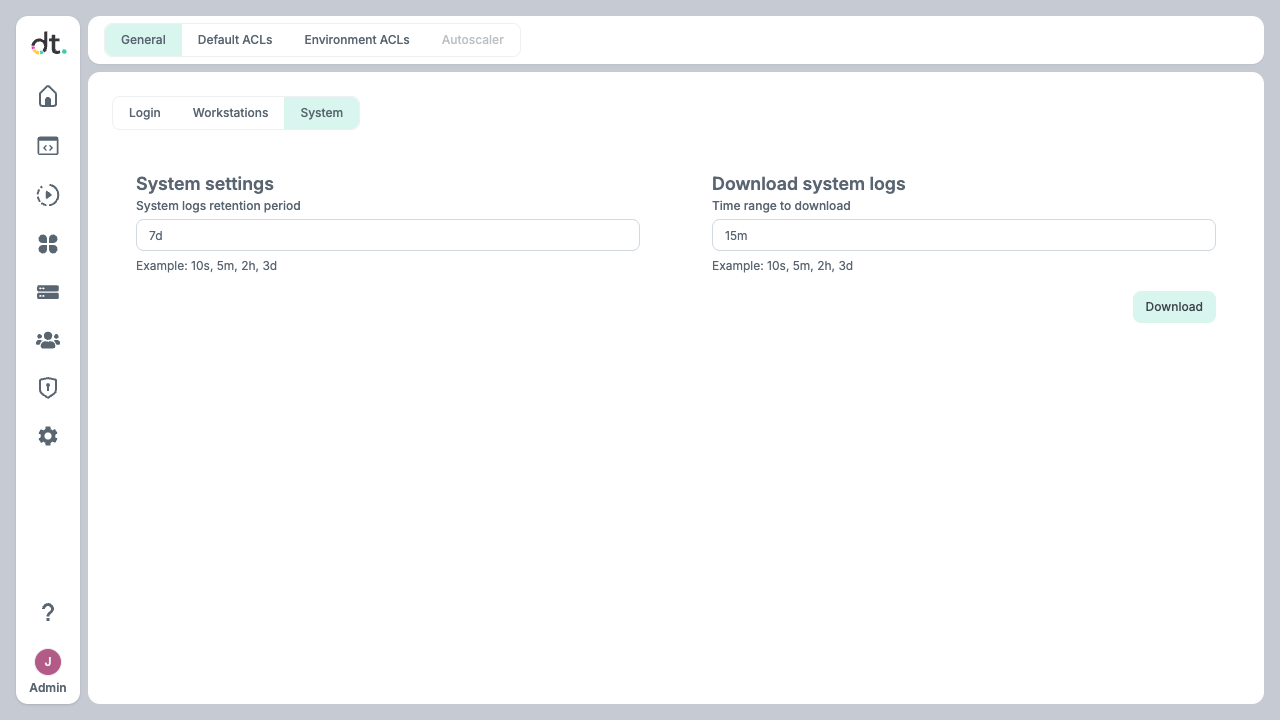Open the users group icon
Viewport: 1280px width, 720px height.
[x=48, y=341]
